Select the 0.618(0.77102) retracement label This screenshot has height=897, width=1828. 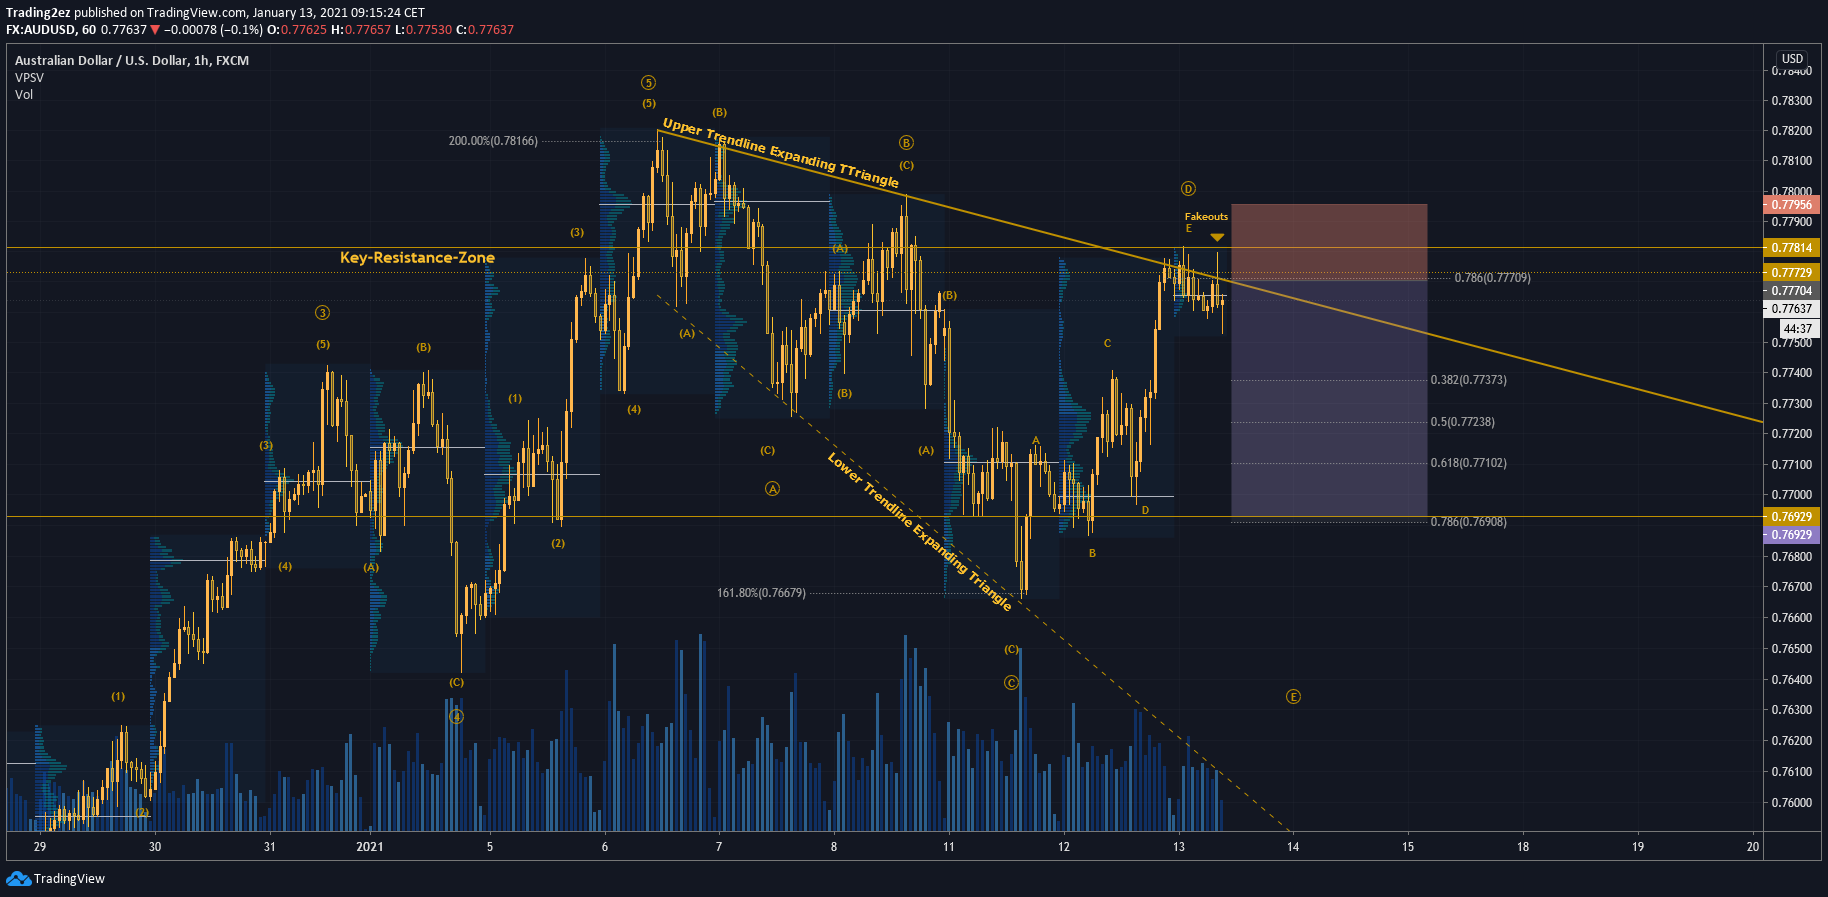[x=1468, y=463]
